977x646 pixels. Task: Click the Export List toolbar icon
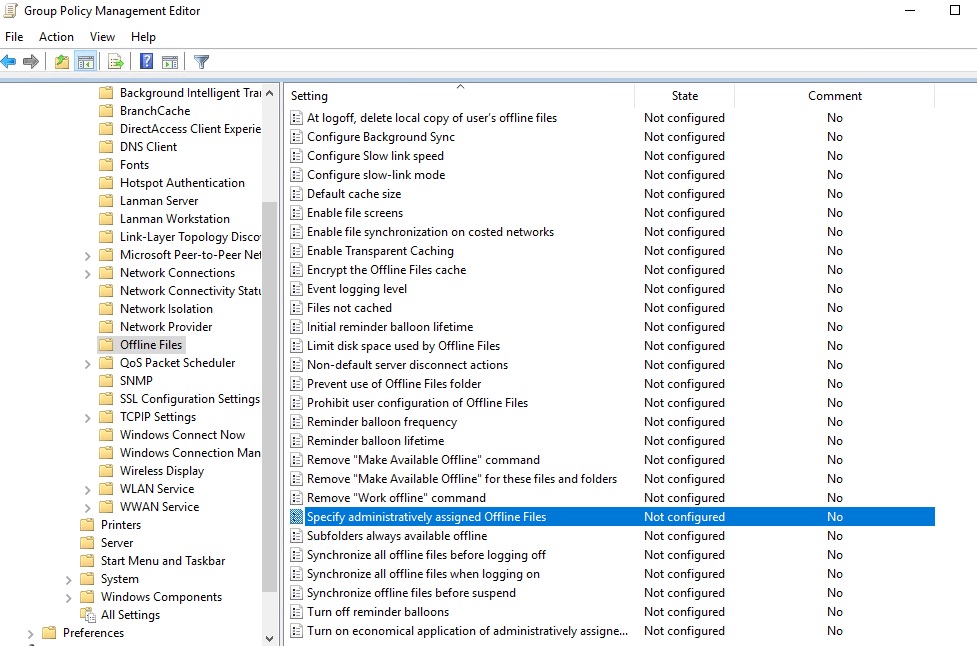pyautogui.click(x=116, y=62)
